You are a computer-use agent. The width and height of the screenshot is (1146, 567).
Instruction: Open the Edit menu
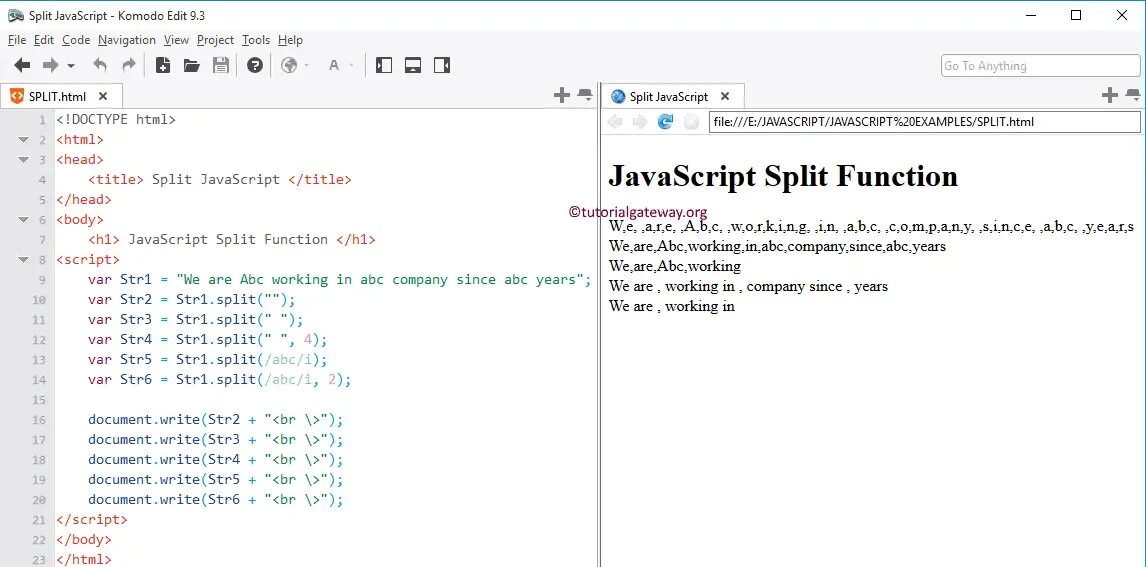click(44, 40)
